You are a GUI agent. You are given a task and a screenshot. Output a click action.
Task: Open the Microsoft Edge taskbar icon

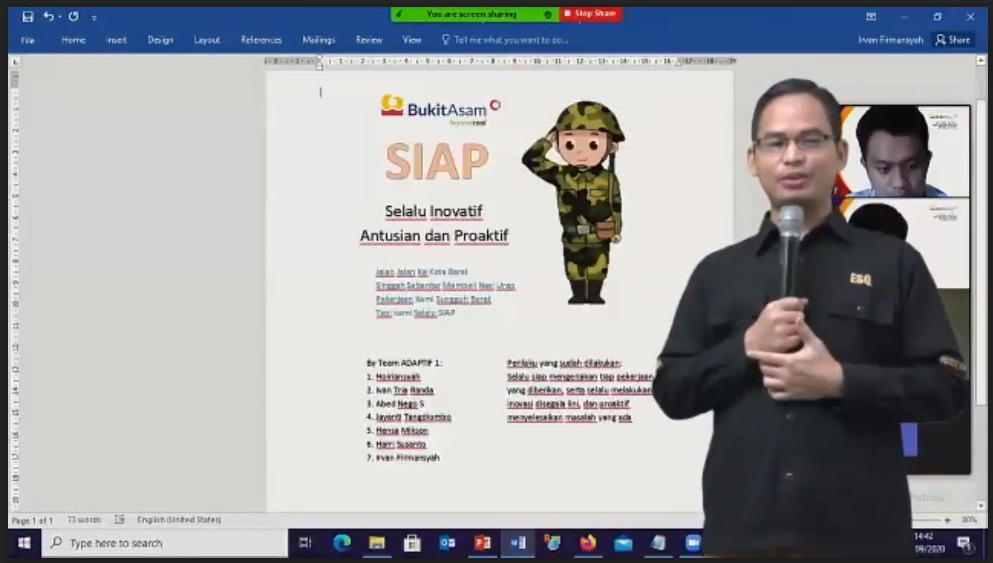[x=342, y=543]
